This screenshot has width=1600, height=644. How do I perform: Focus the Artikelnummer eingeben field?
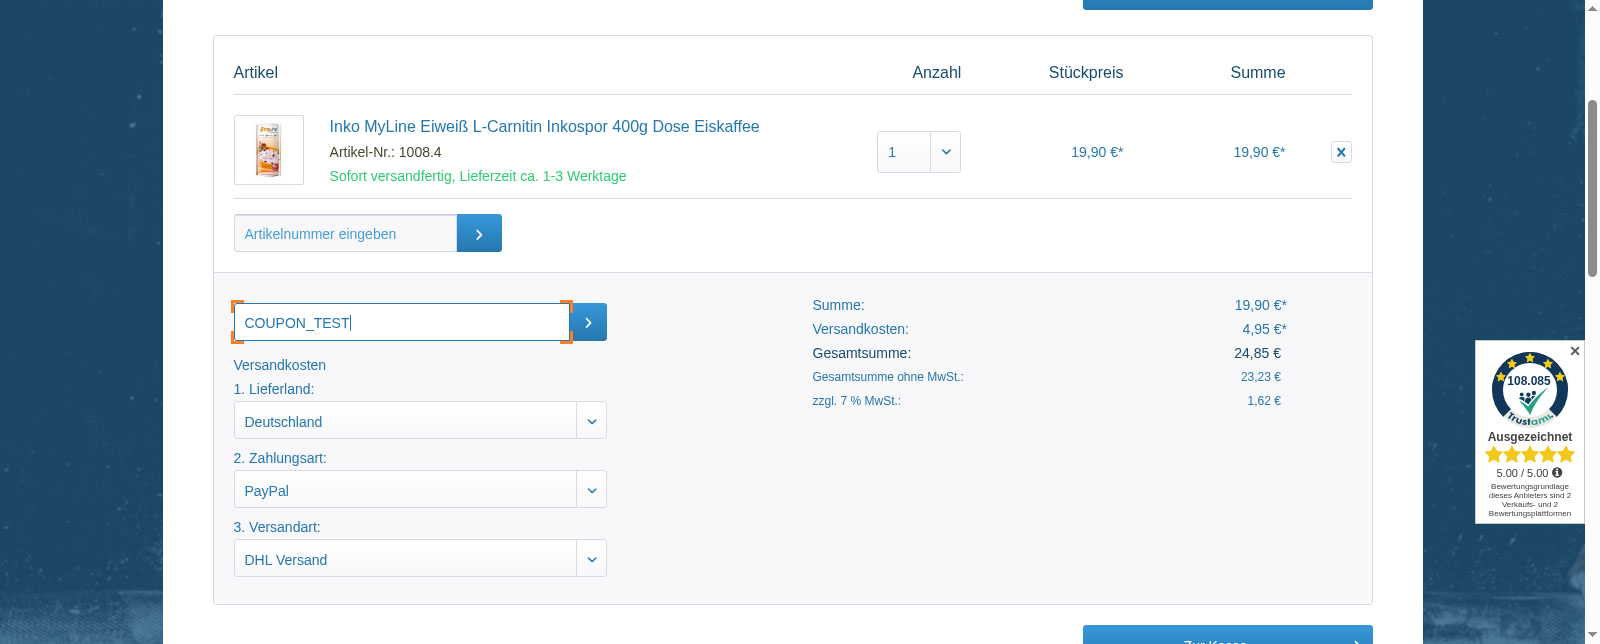coord(345,233)
